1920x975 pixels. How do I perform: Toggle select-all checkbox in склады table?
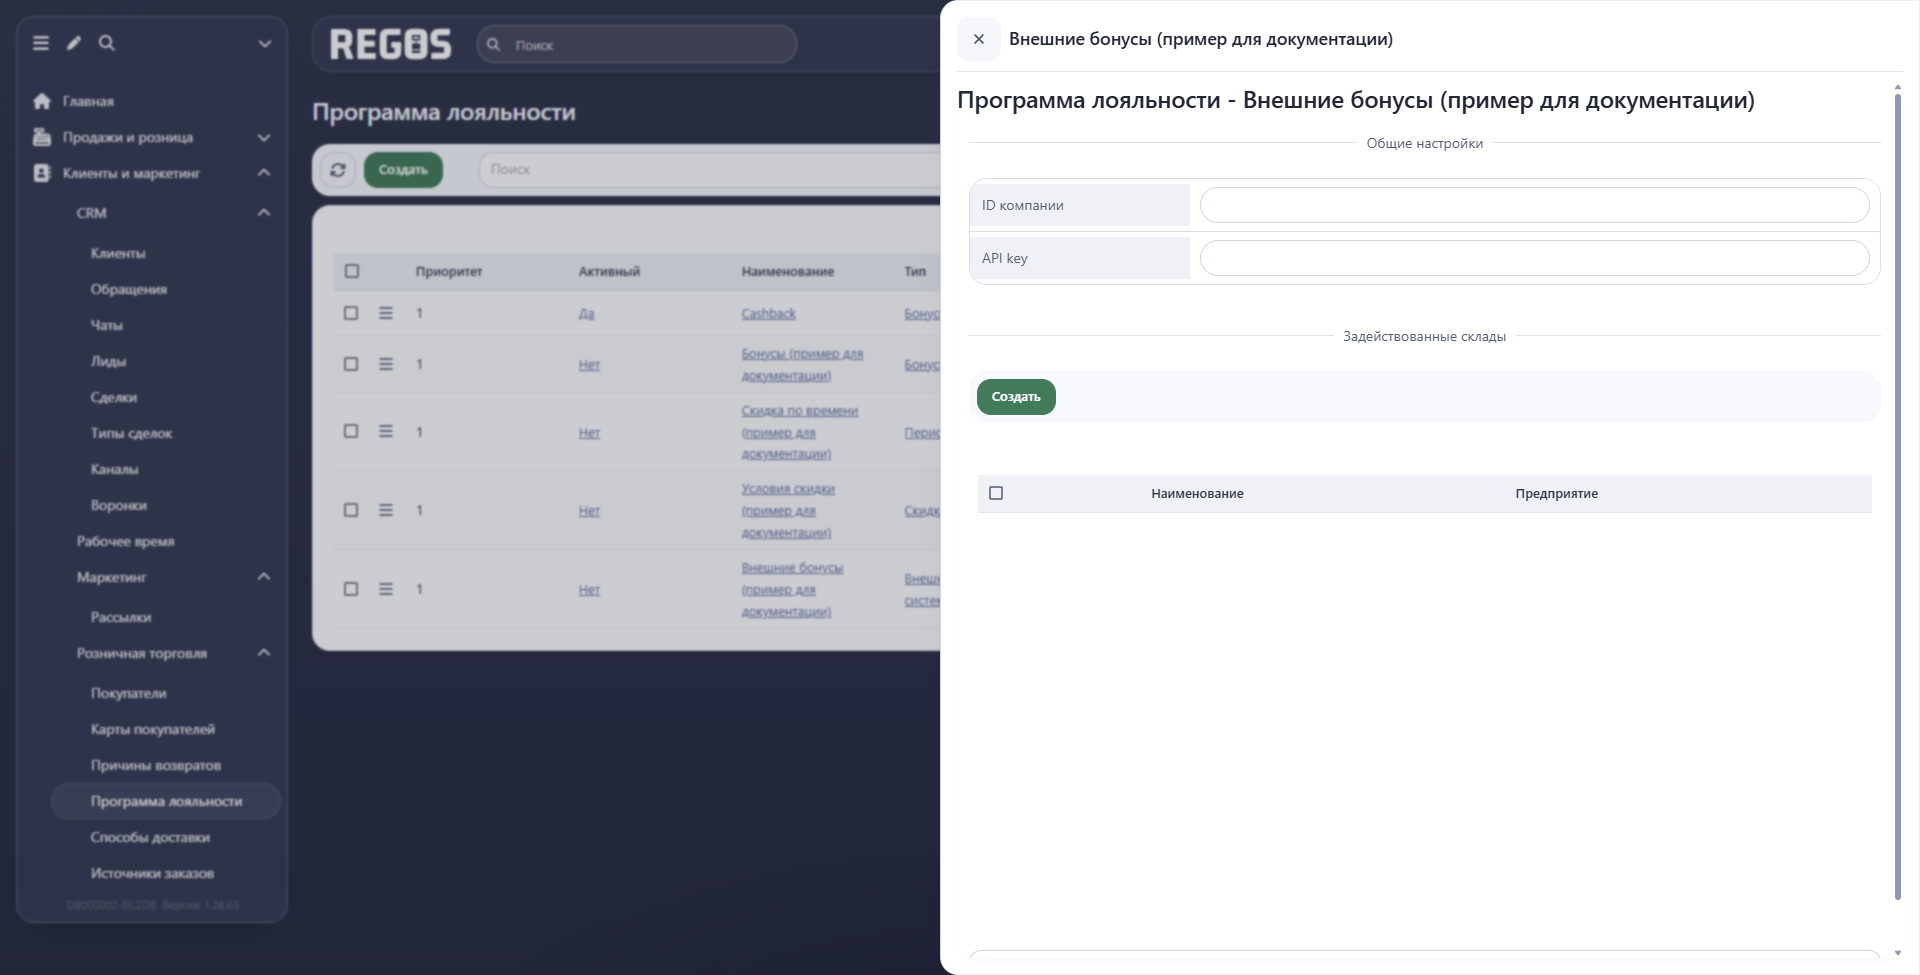[996, 493]
